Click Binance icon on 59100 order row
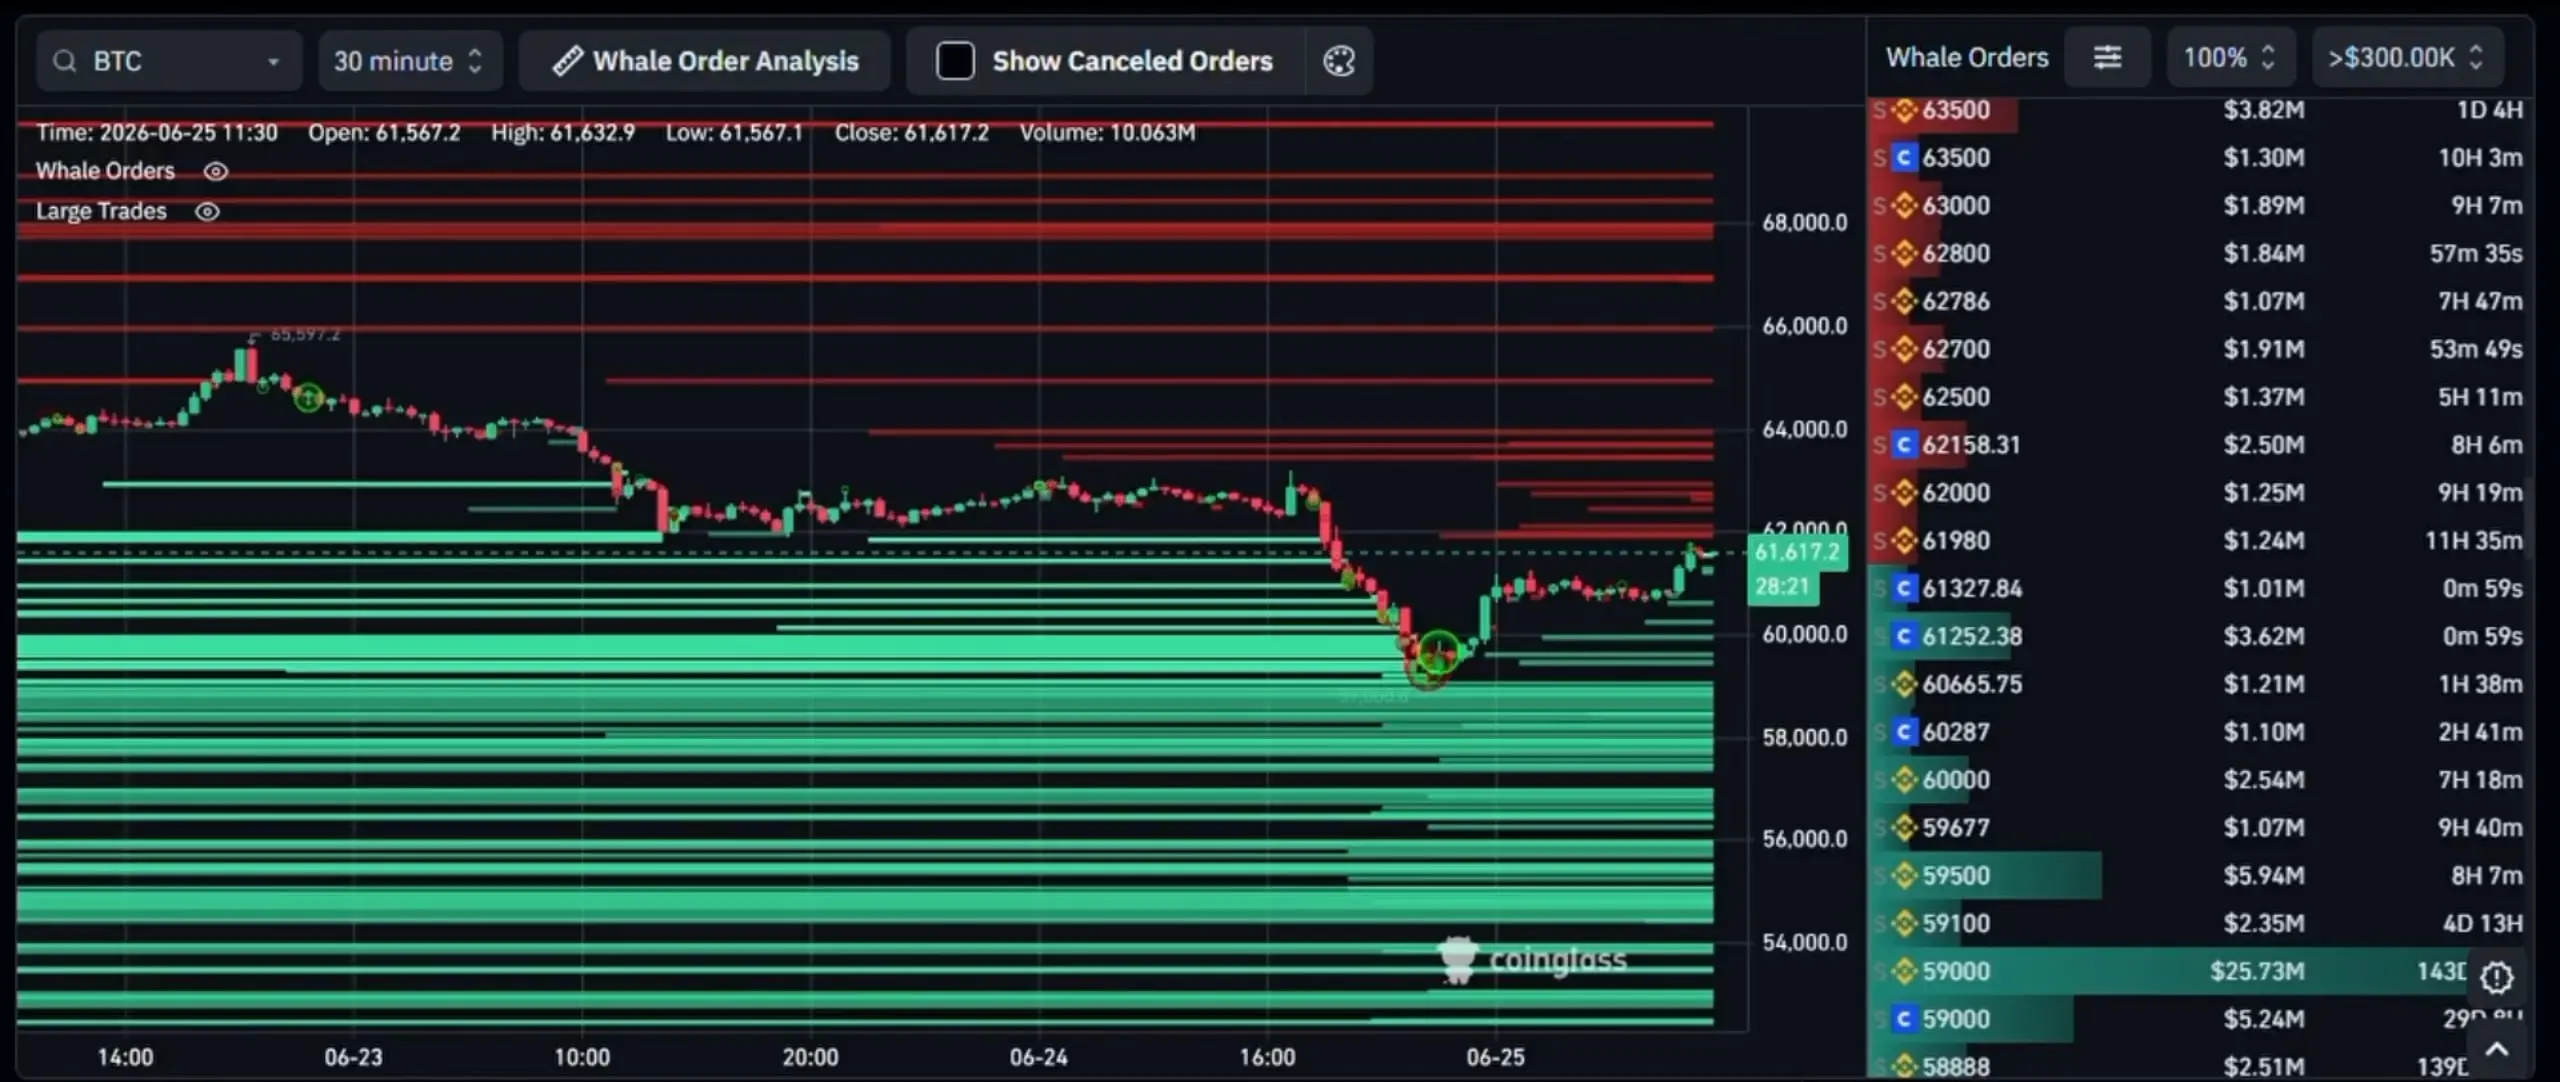Screen dimensions: 2560x1082 click(1904, 924)
